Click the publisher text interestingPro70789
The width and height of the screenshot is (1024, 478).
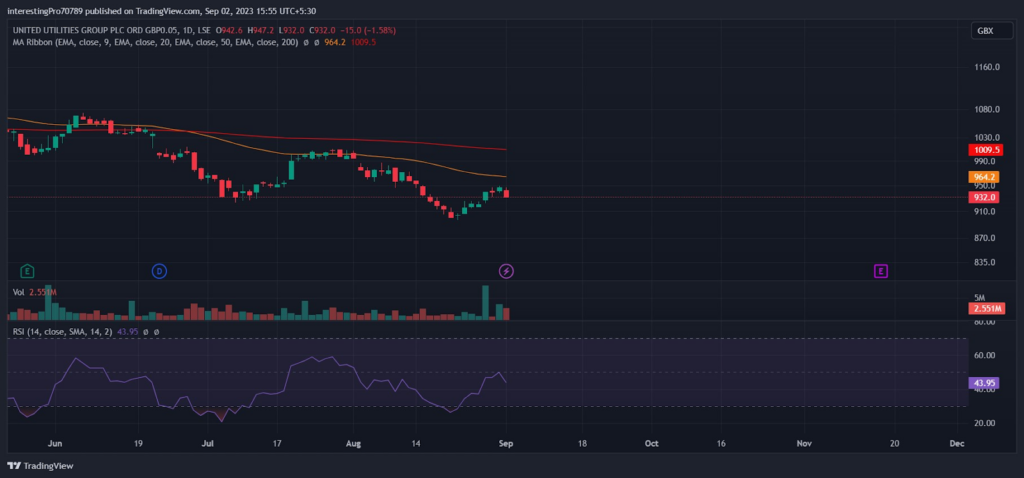pyautogui.click(x=46, y=11)
